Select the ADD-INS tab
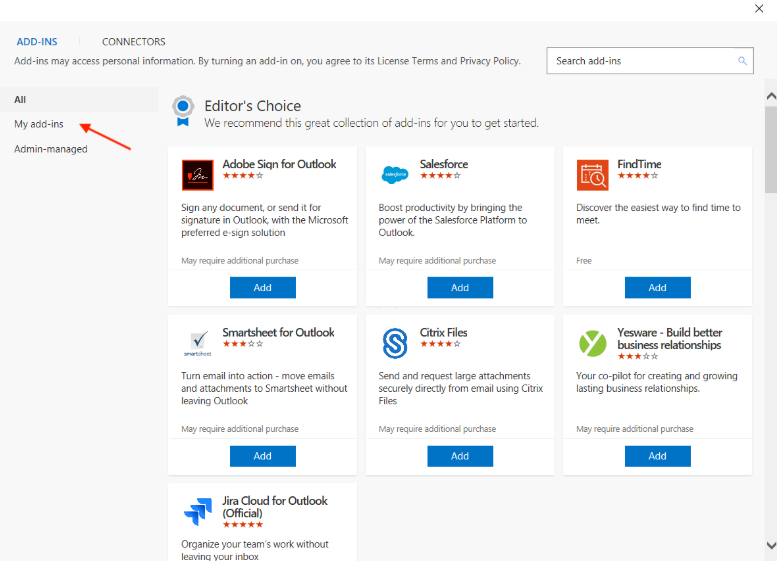777x561 pixels. point(37,42)
